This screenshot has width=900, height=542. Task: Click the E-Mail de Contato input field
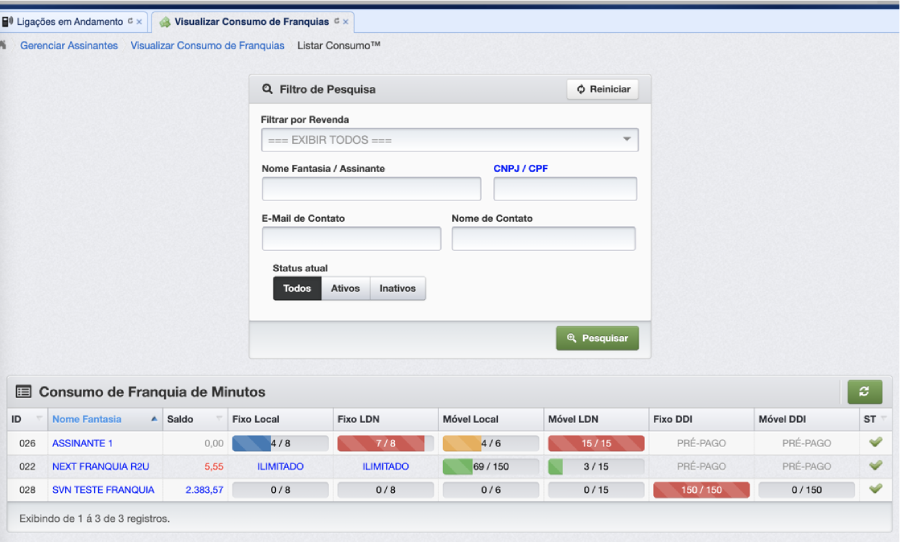(351, 238)
